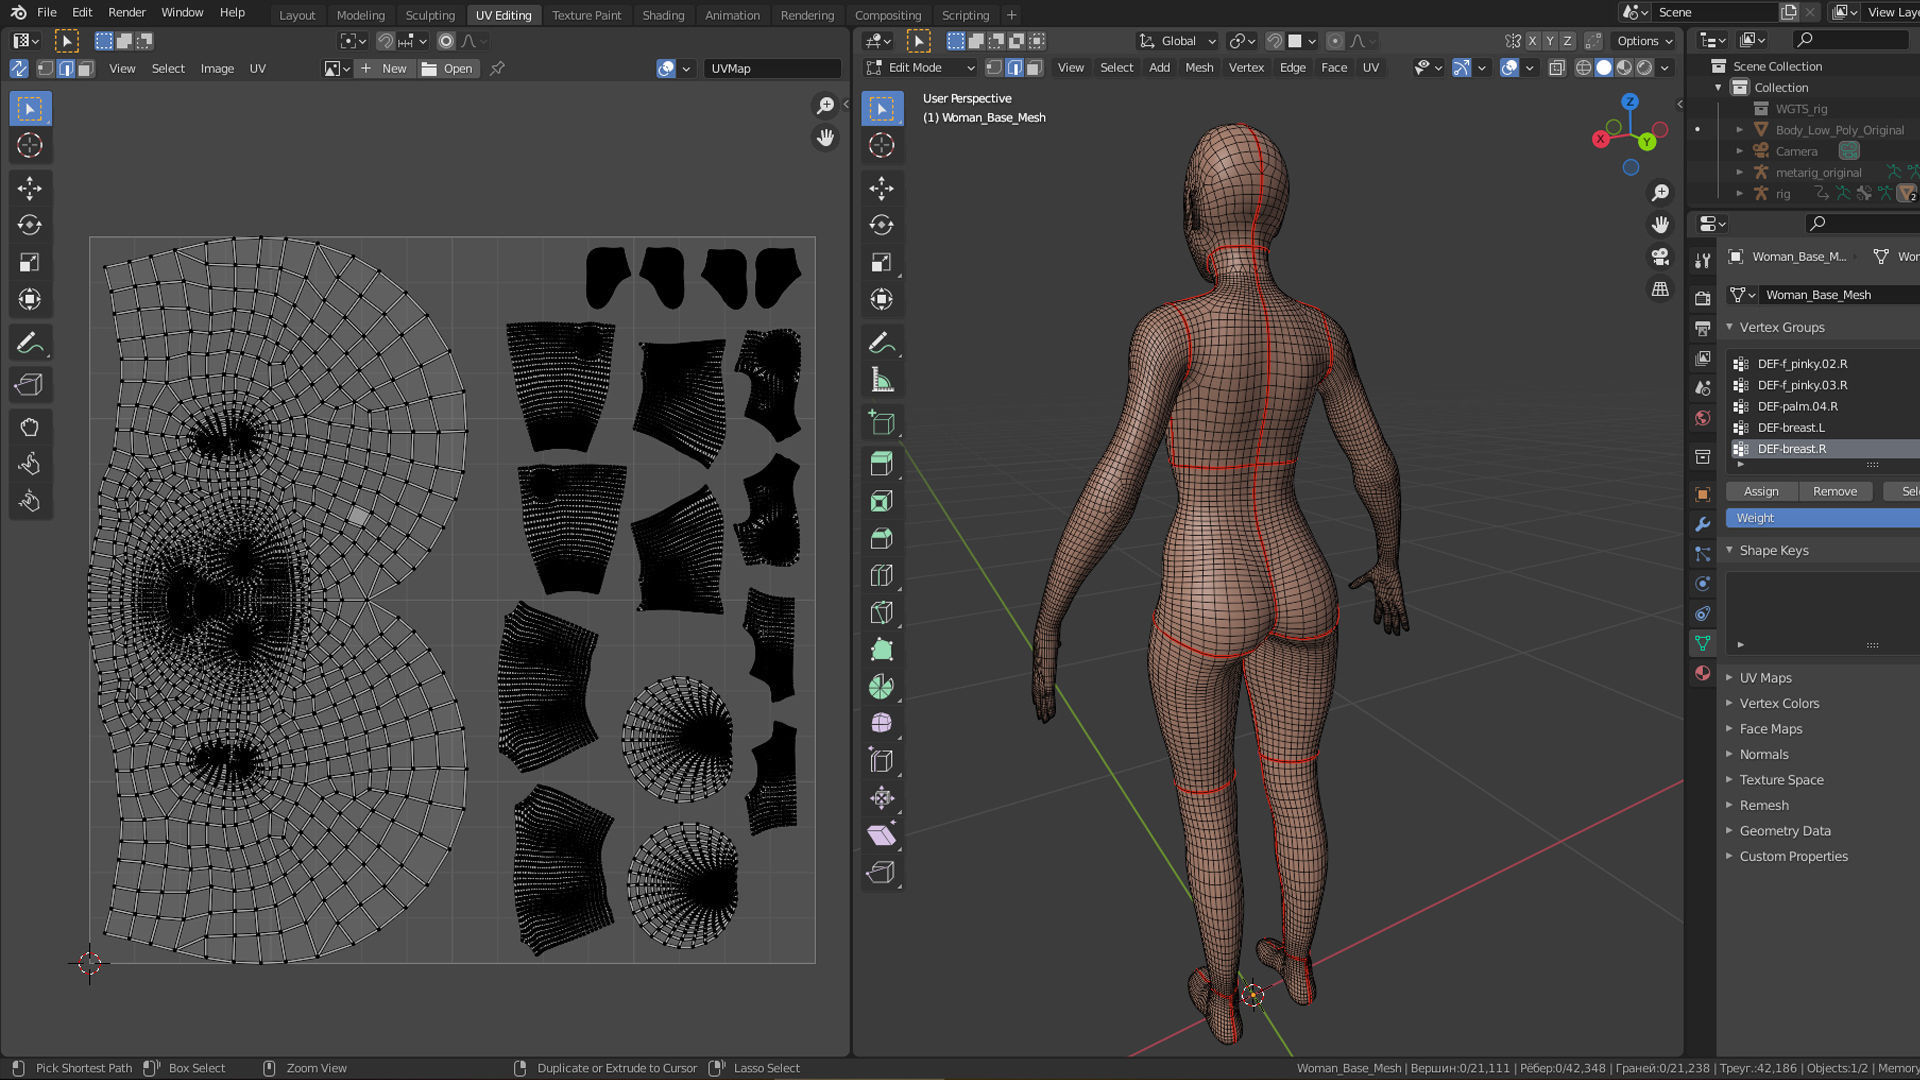Open the File menu
The height and width of the screenshot is (1080, 1920).
tap(47, 13)
